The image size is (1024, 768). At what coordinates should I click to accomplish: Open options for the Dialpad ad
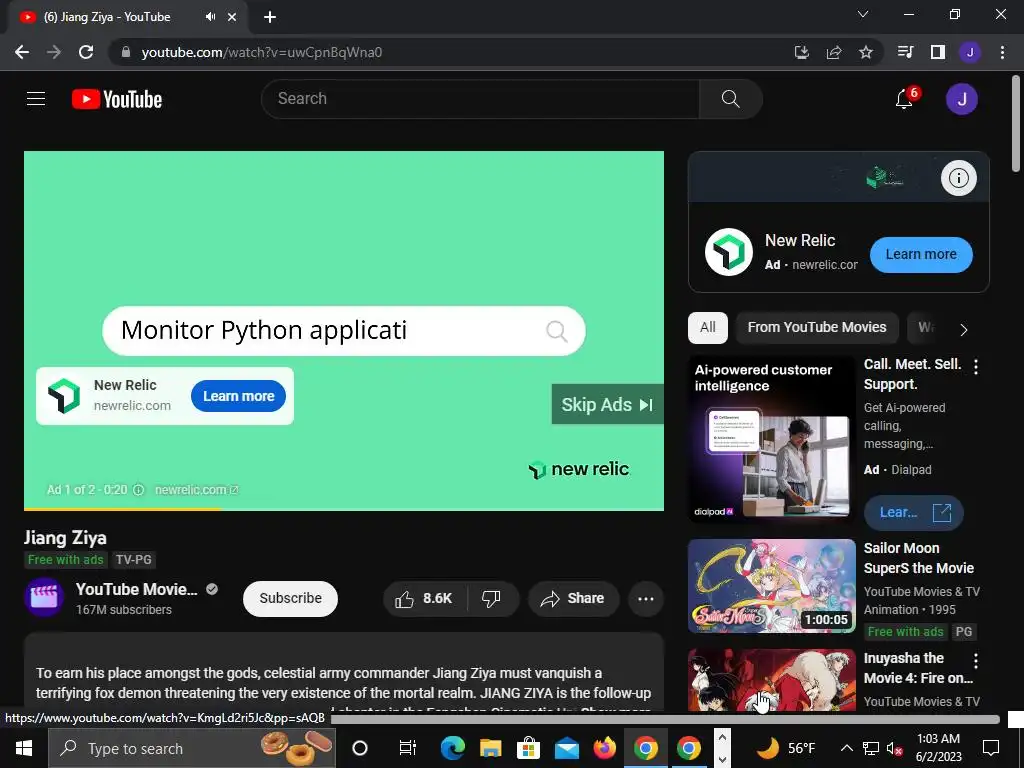976,367
